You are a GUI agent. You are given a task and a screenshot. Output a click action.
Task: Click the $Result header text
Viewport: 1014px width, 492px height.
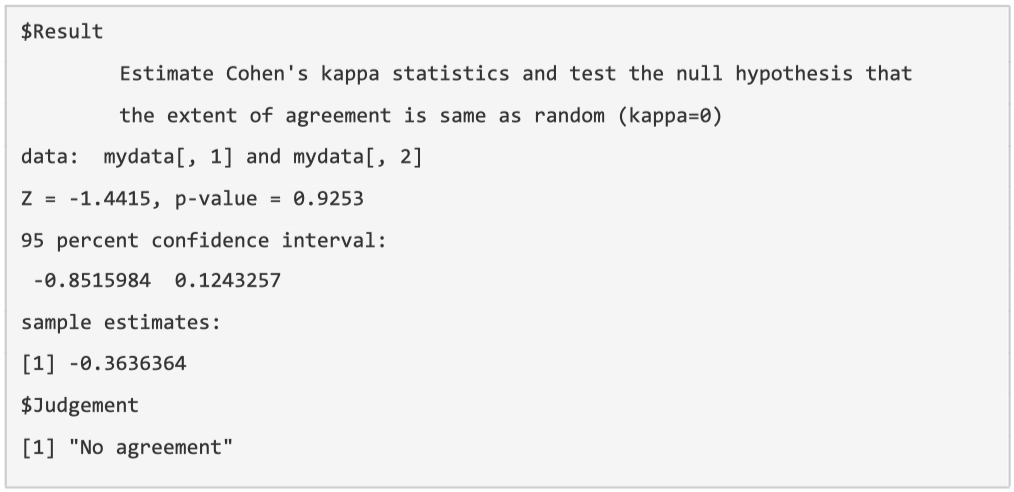[62, 32]
